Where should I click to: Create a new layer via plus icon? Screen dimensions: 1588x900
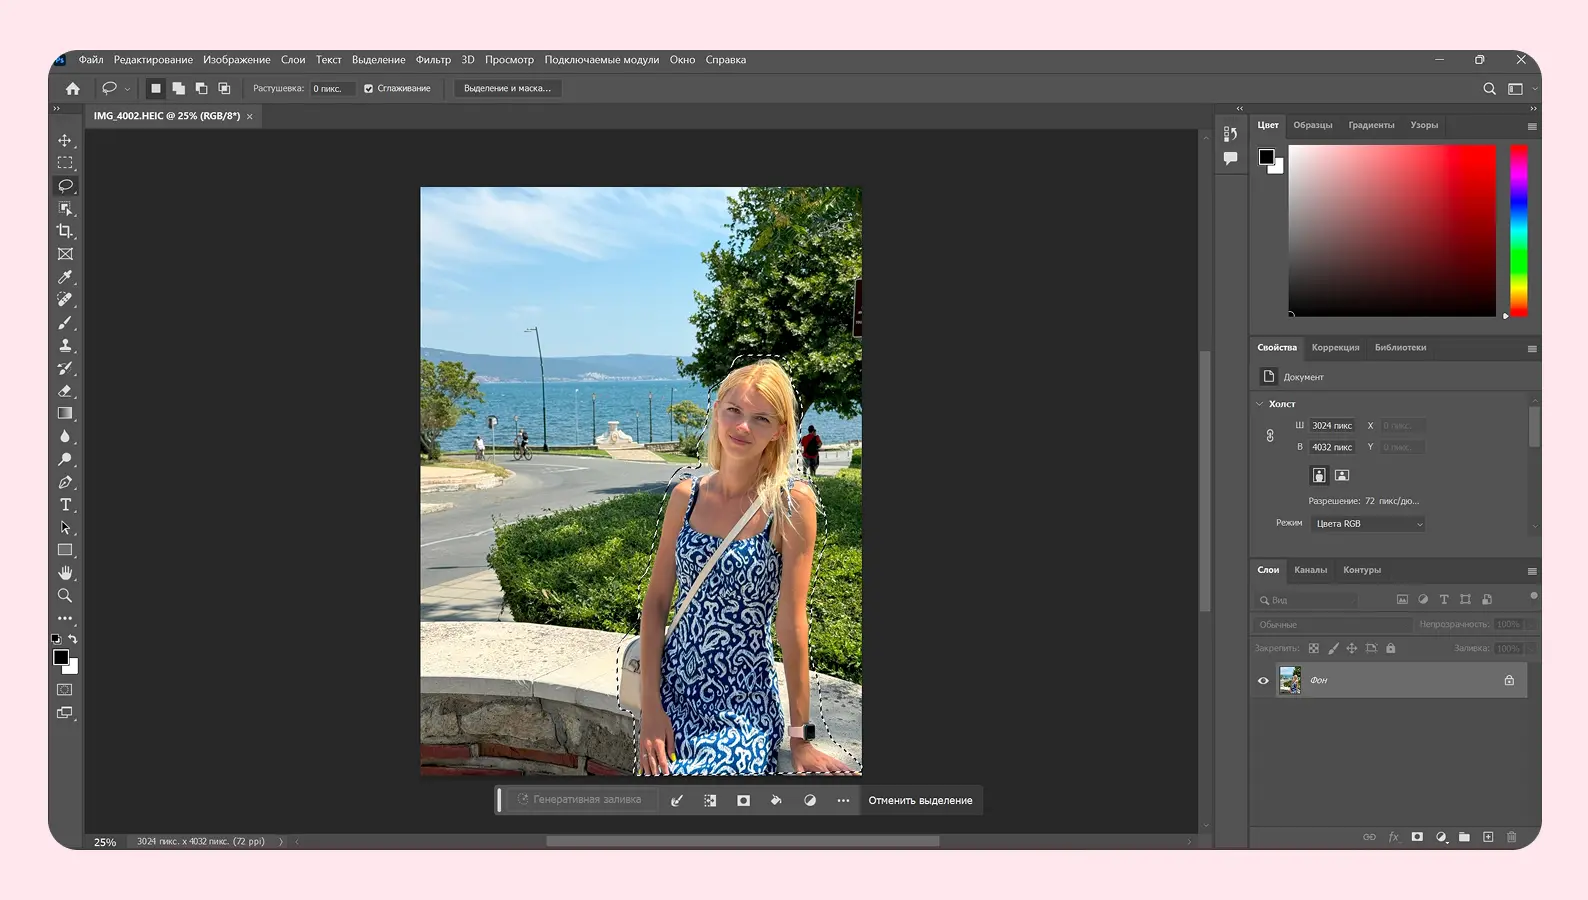point(1488,837)
